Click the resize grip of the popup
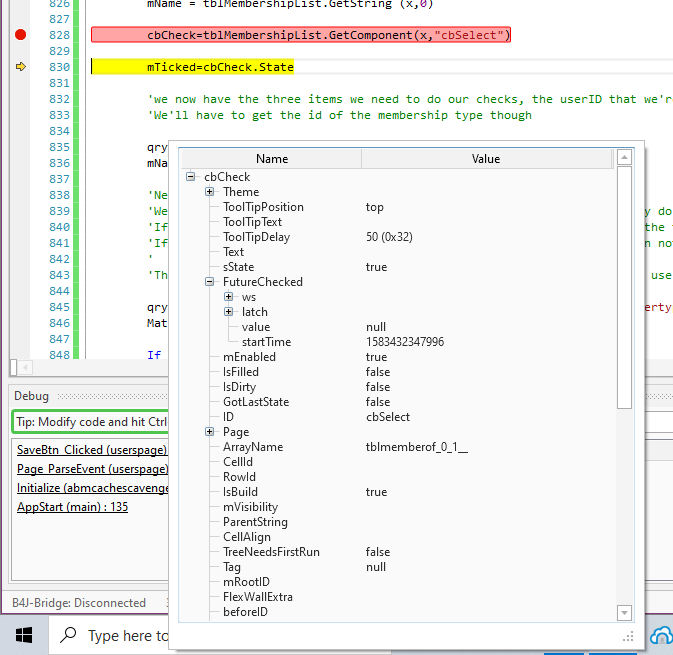Viewport: 673px width, 655px height. point(628,637)
